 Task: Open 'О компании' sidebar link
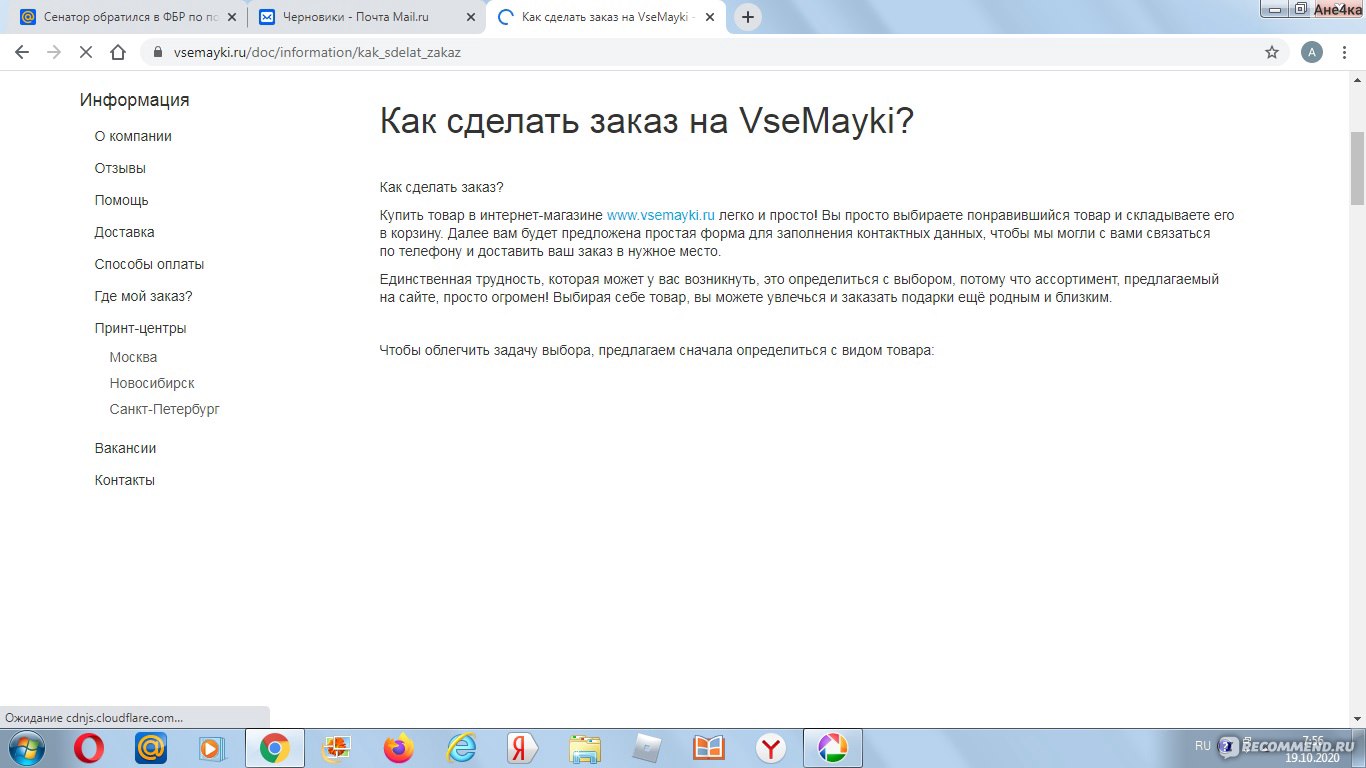[133, 136]
